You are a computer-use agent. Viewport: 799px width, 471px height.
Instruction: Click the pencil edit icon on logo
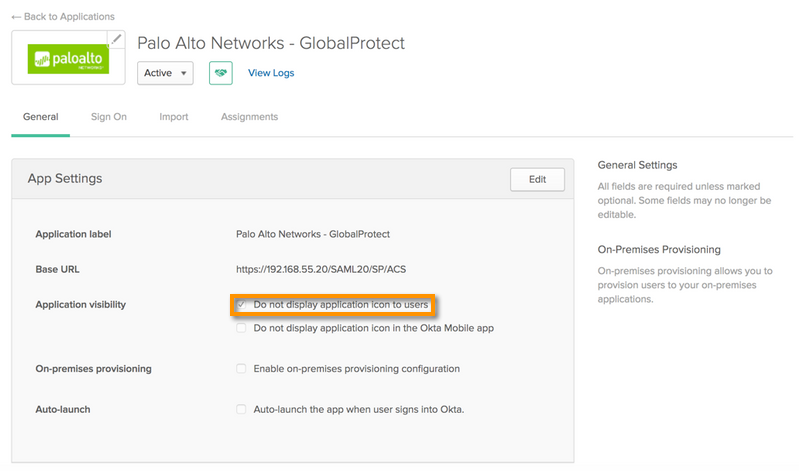(116, 39)
